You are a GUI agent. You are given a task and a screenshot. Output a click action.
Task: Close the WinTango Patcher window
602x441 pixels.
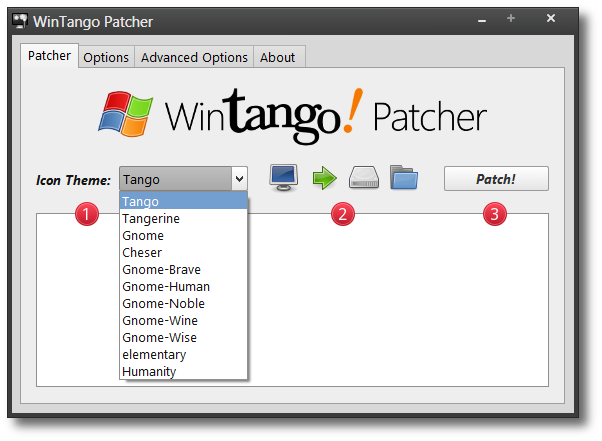551,18
